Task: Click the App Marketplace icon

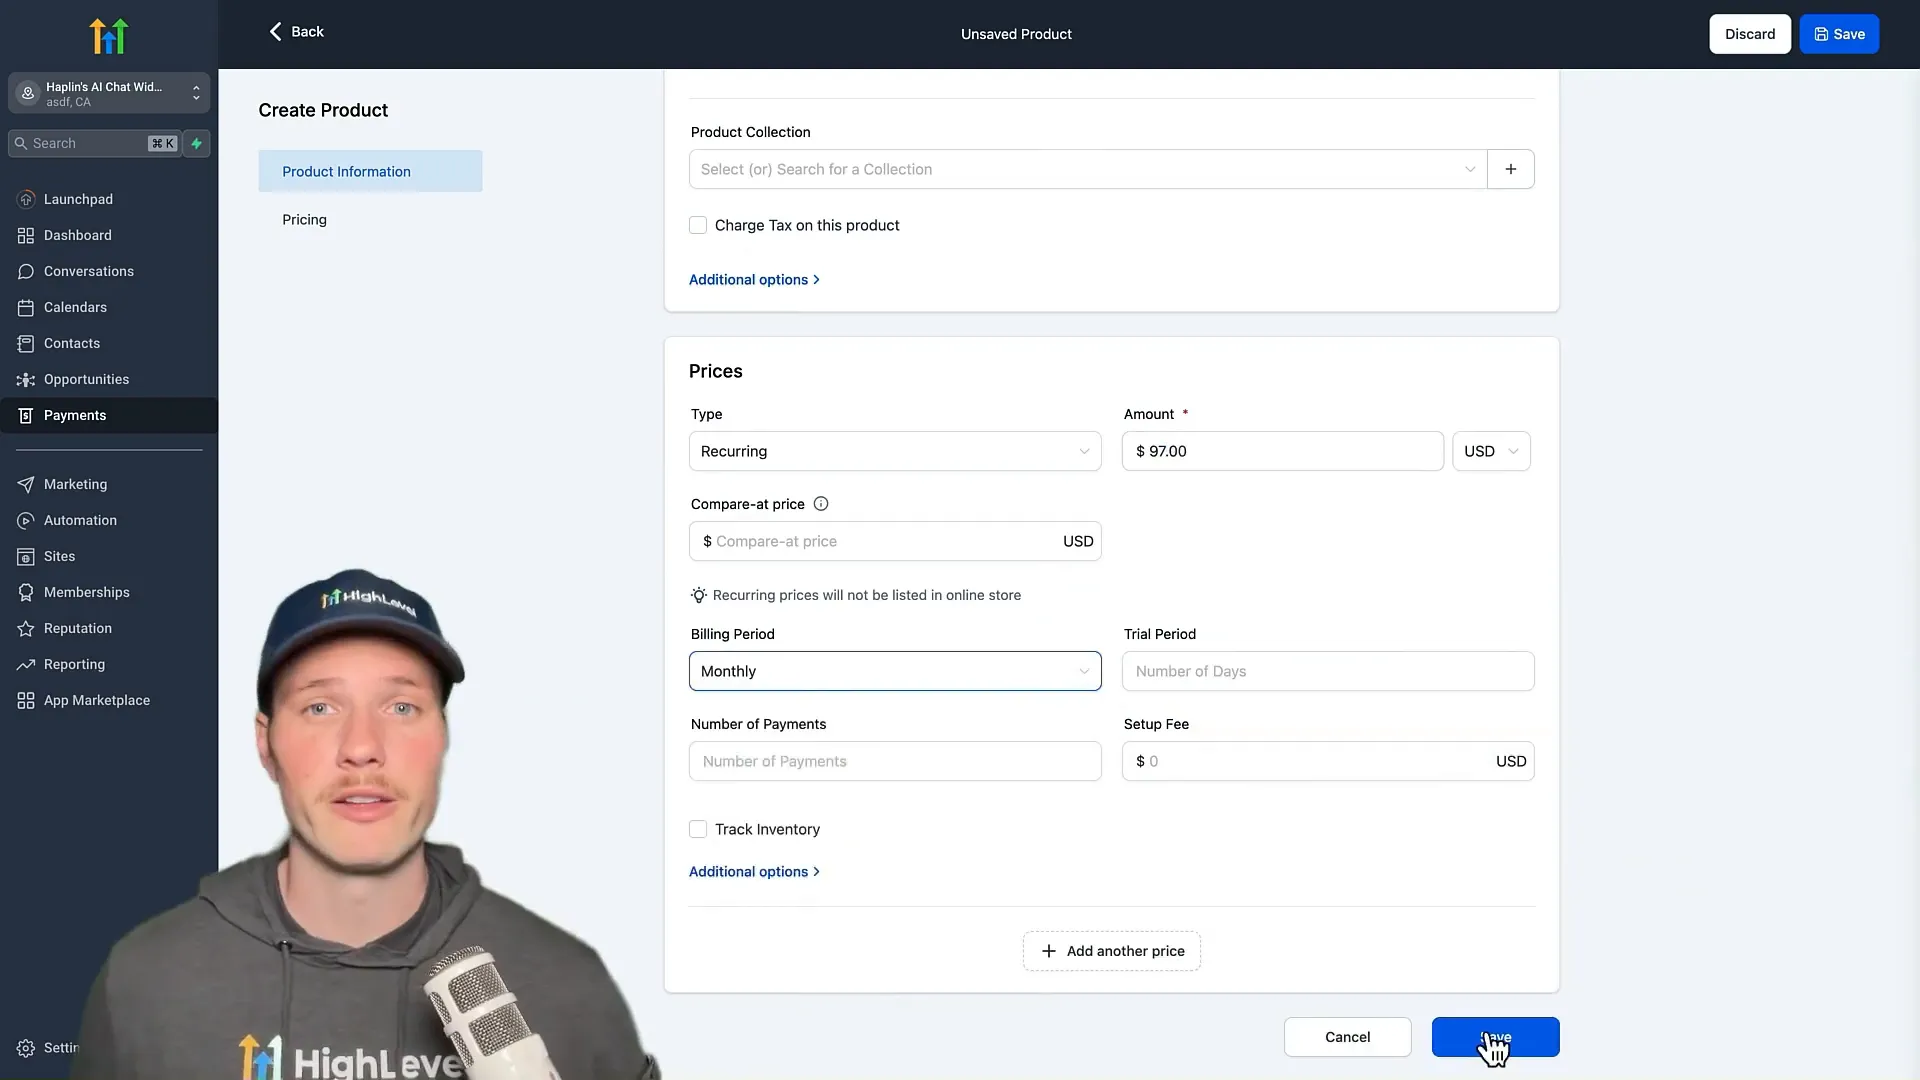Action: [x=26, y=700]
